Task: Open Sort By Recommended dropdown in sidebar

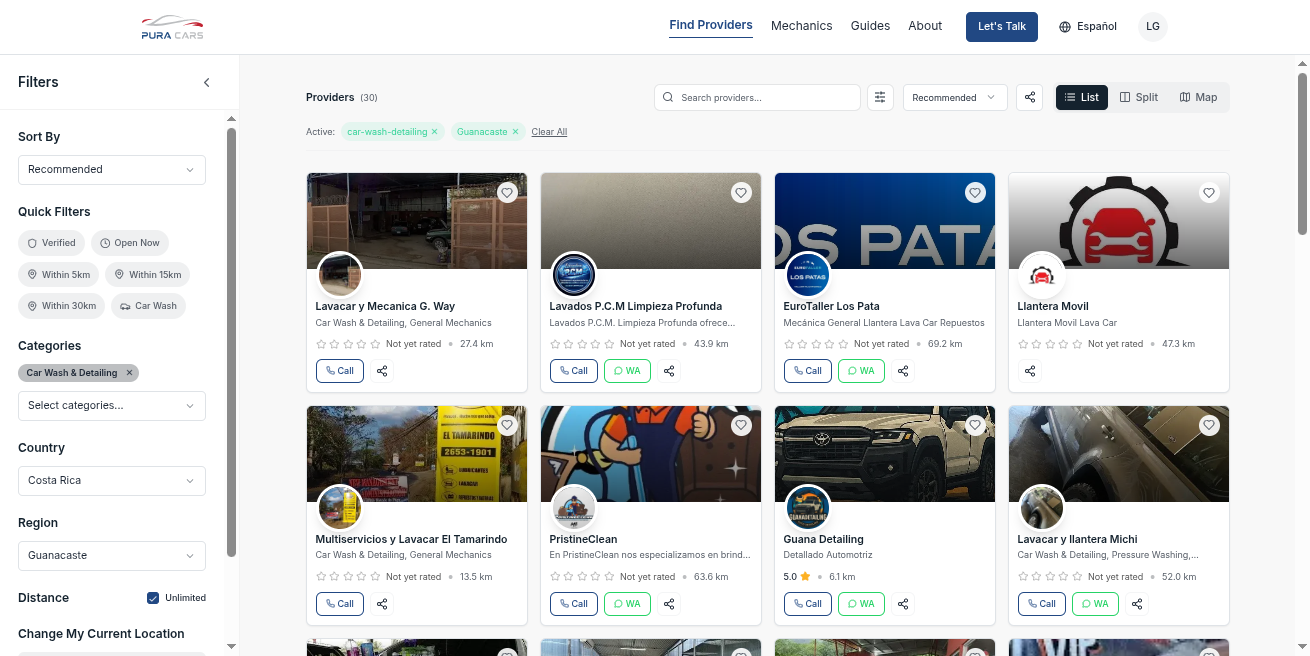Action: tap(112, 170)
